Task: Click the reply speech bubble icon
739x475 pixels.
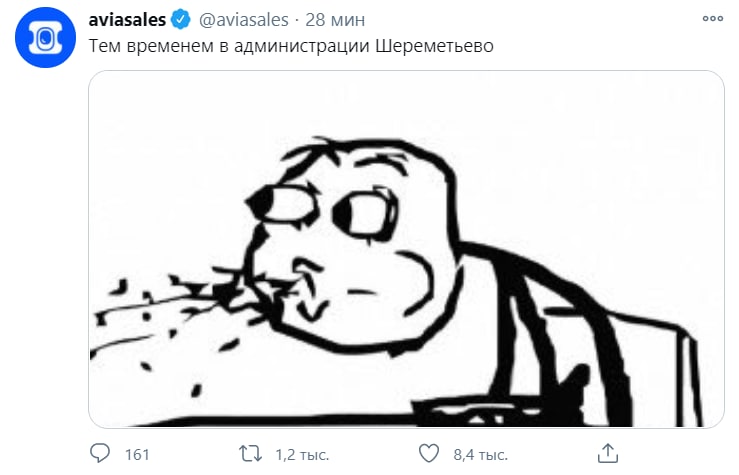Action: click(99, 453)
